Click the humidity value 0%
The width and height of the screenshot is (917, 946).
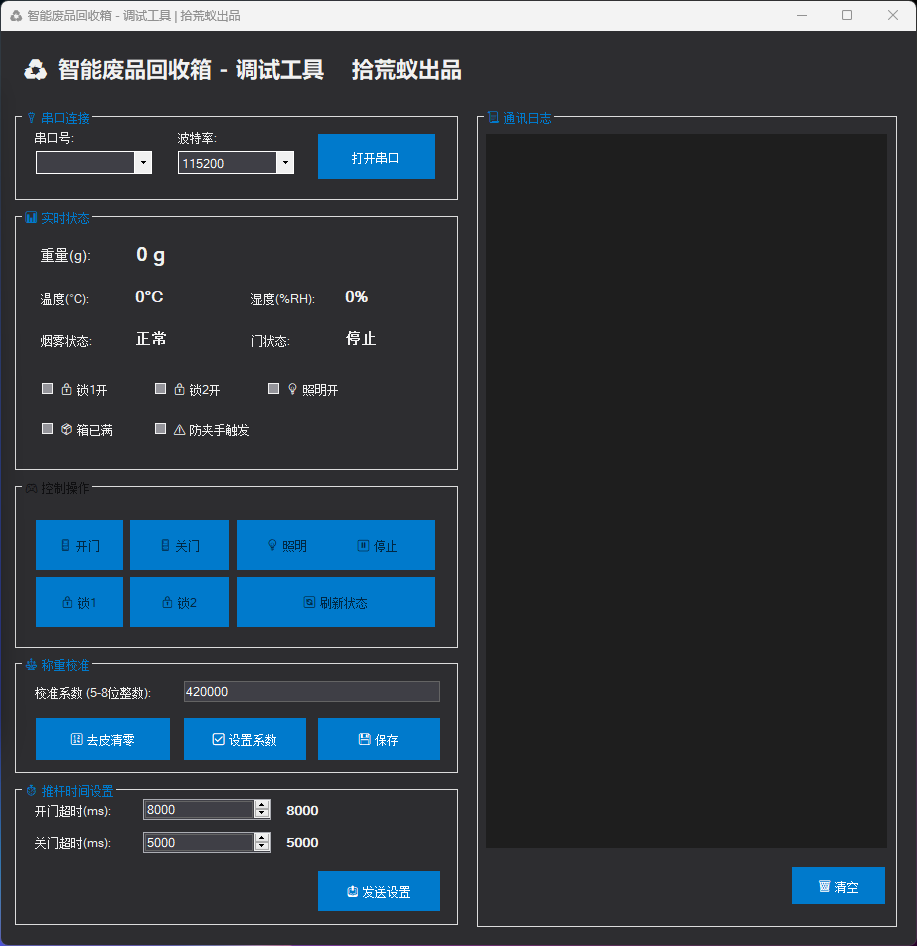pos(357,297)
